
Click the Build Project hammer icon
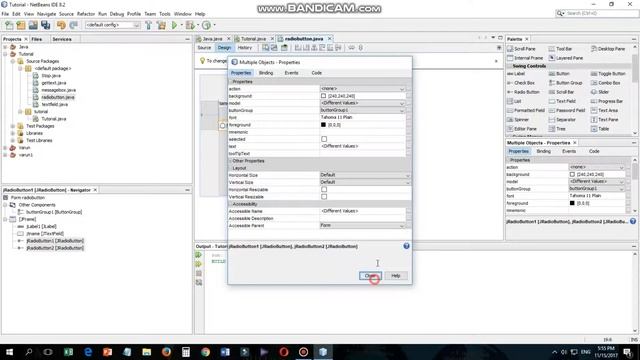point(149,25)
